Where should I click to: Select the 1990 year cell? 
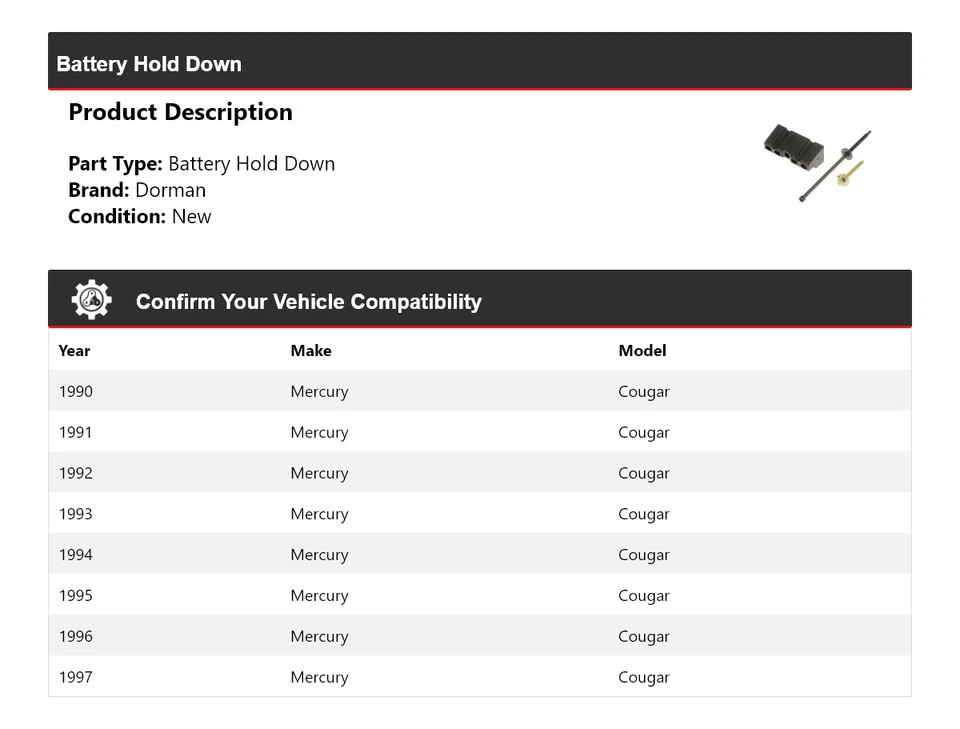75,392
